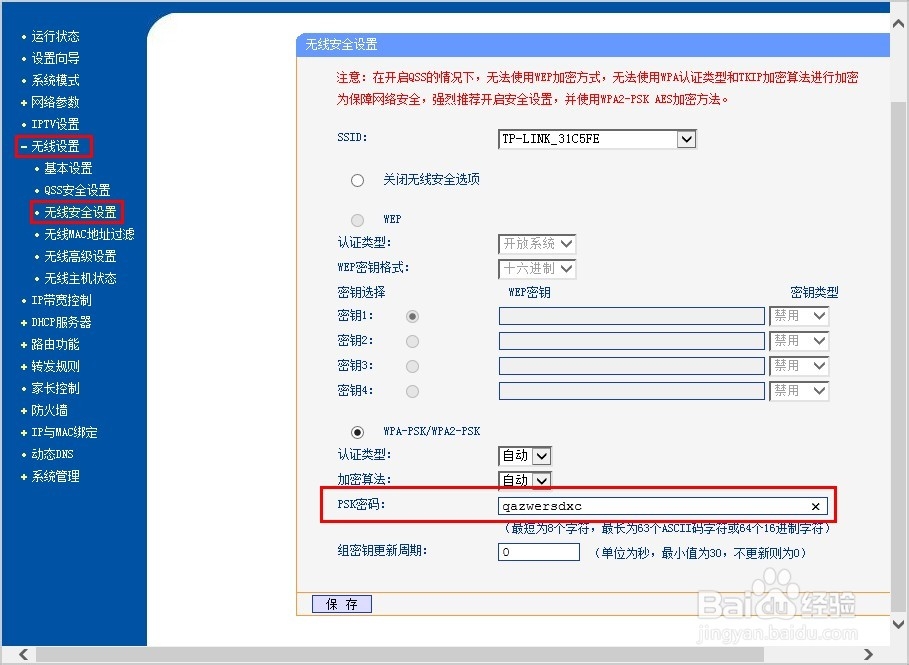Click the 保存 save button
The width and height of the screenshot is (909, 665).
[341, 603]
